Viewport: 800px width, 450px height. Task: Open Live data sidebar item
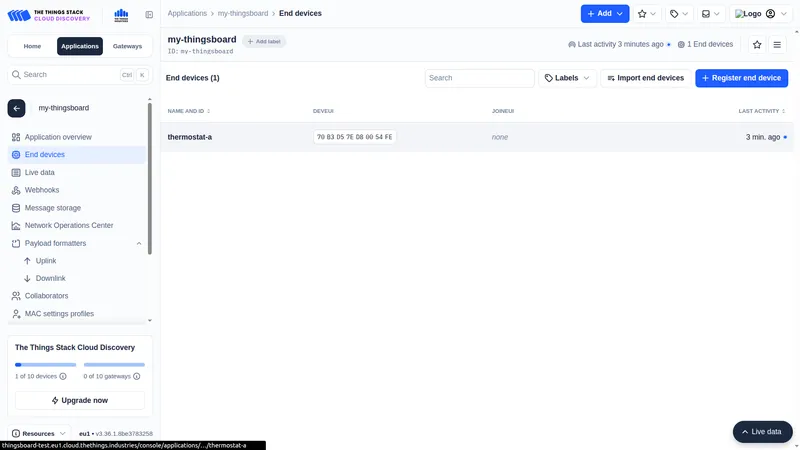[77, 172]
